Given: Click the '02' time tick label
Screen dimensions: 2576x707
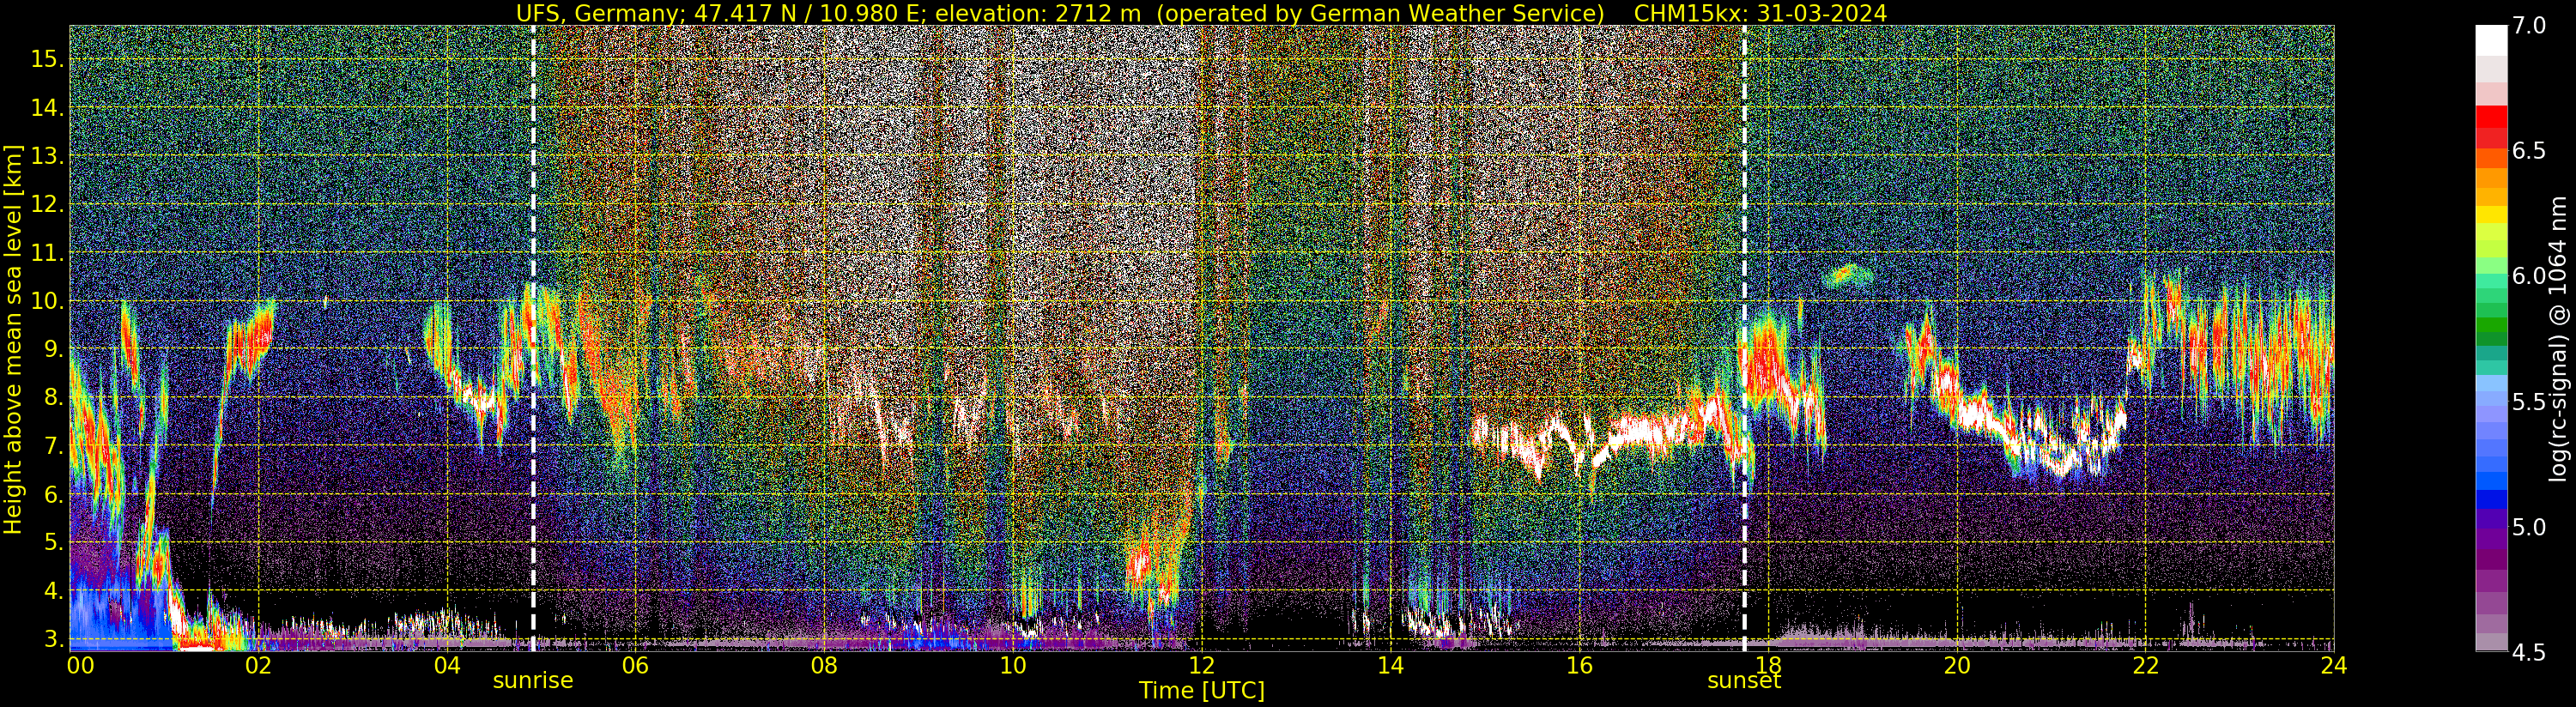Looking at the screenshot, I should (x=259, y=665).
